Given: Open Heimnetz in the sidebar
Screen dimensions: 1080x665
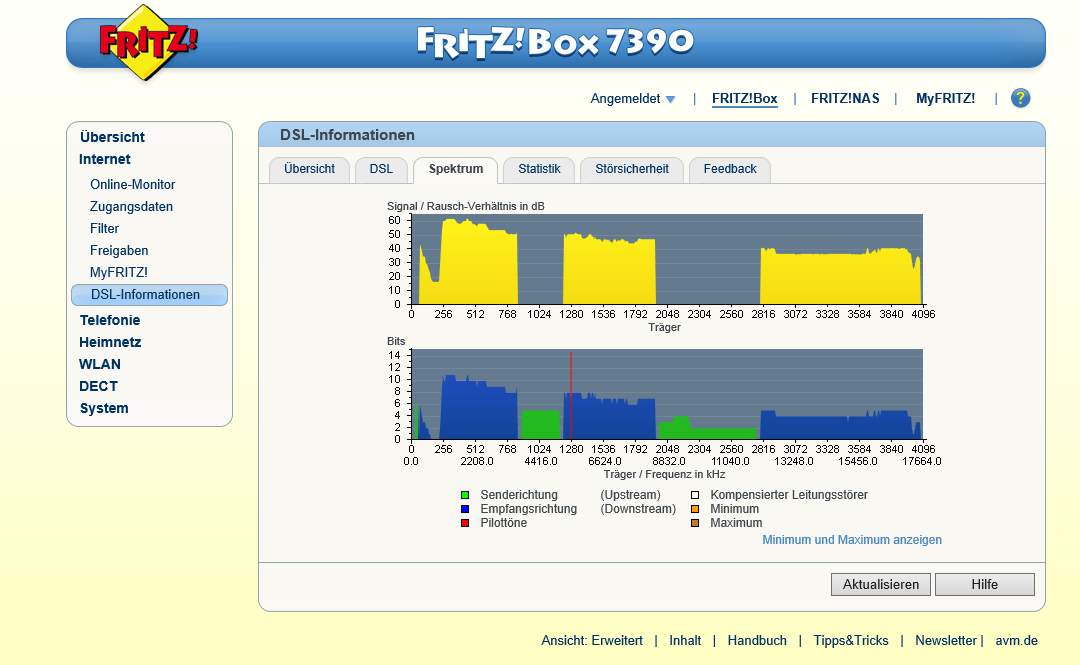Looking at the screenshot, I should coord(110,342).
